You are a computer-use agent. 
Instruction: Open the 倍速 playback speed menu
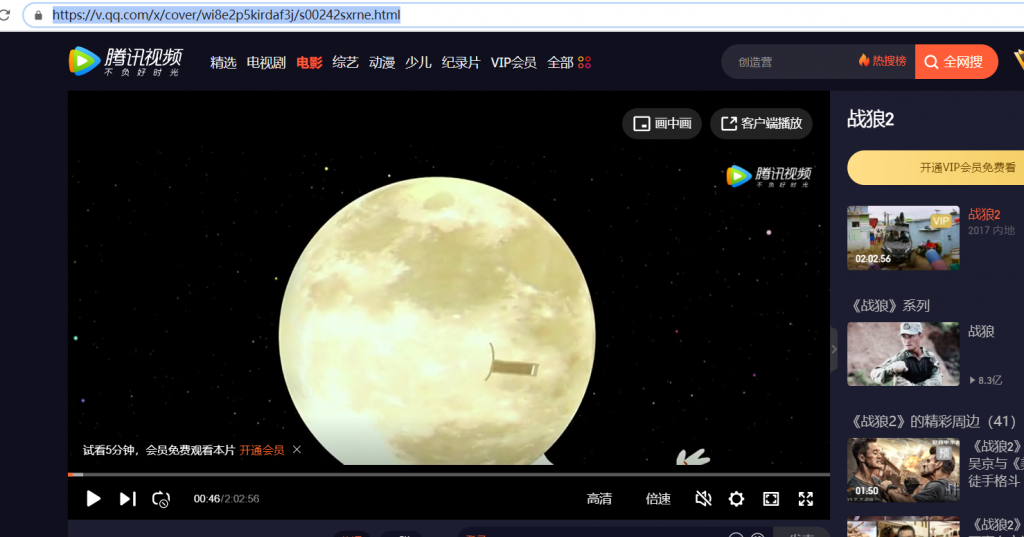tap(658, 499)
